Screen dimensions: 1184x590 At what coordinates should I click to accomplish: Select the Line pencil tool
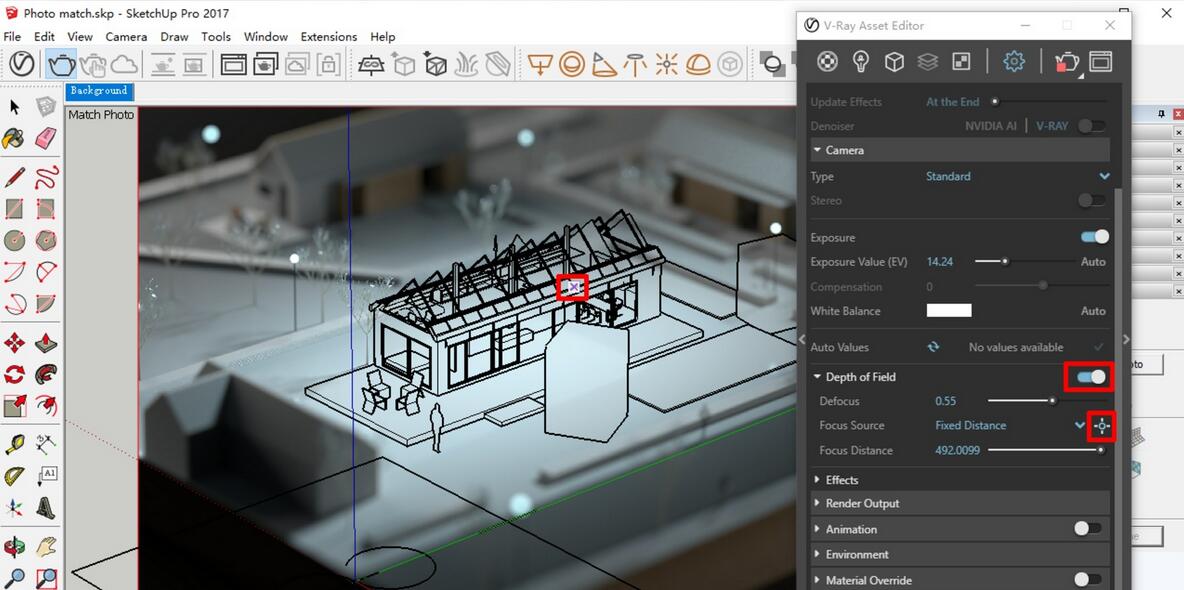click(14, 178)
